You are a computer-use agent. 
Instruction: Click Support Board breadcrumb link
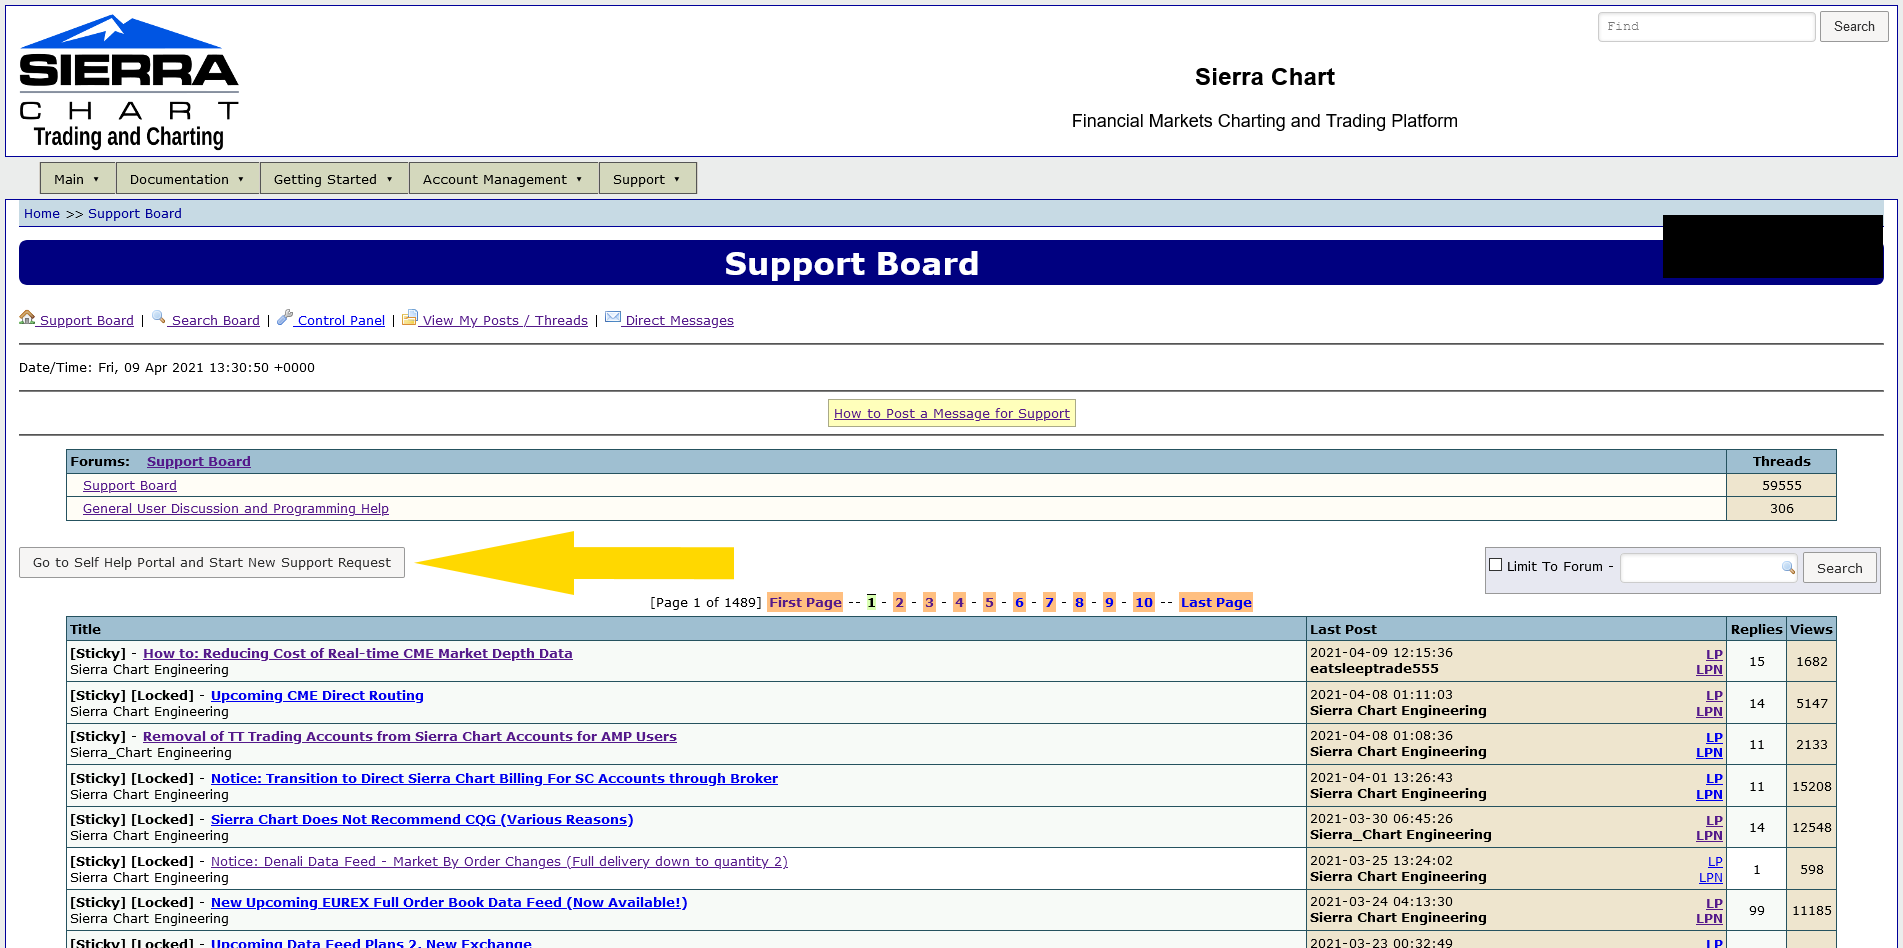point(135,214)
